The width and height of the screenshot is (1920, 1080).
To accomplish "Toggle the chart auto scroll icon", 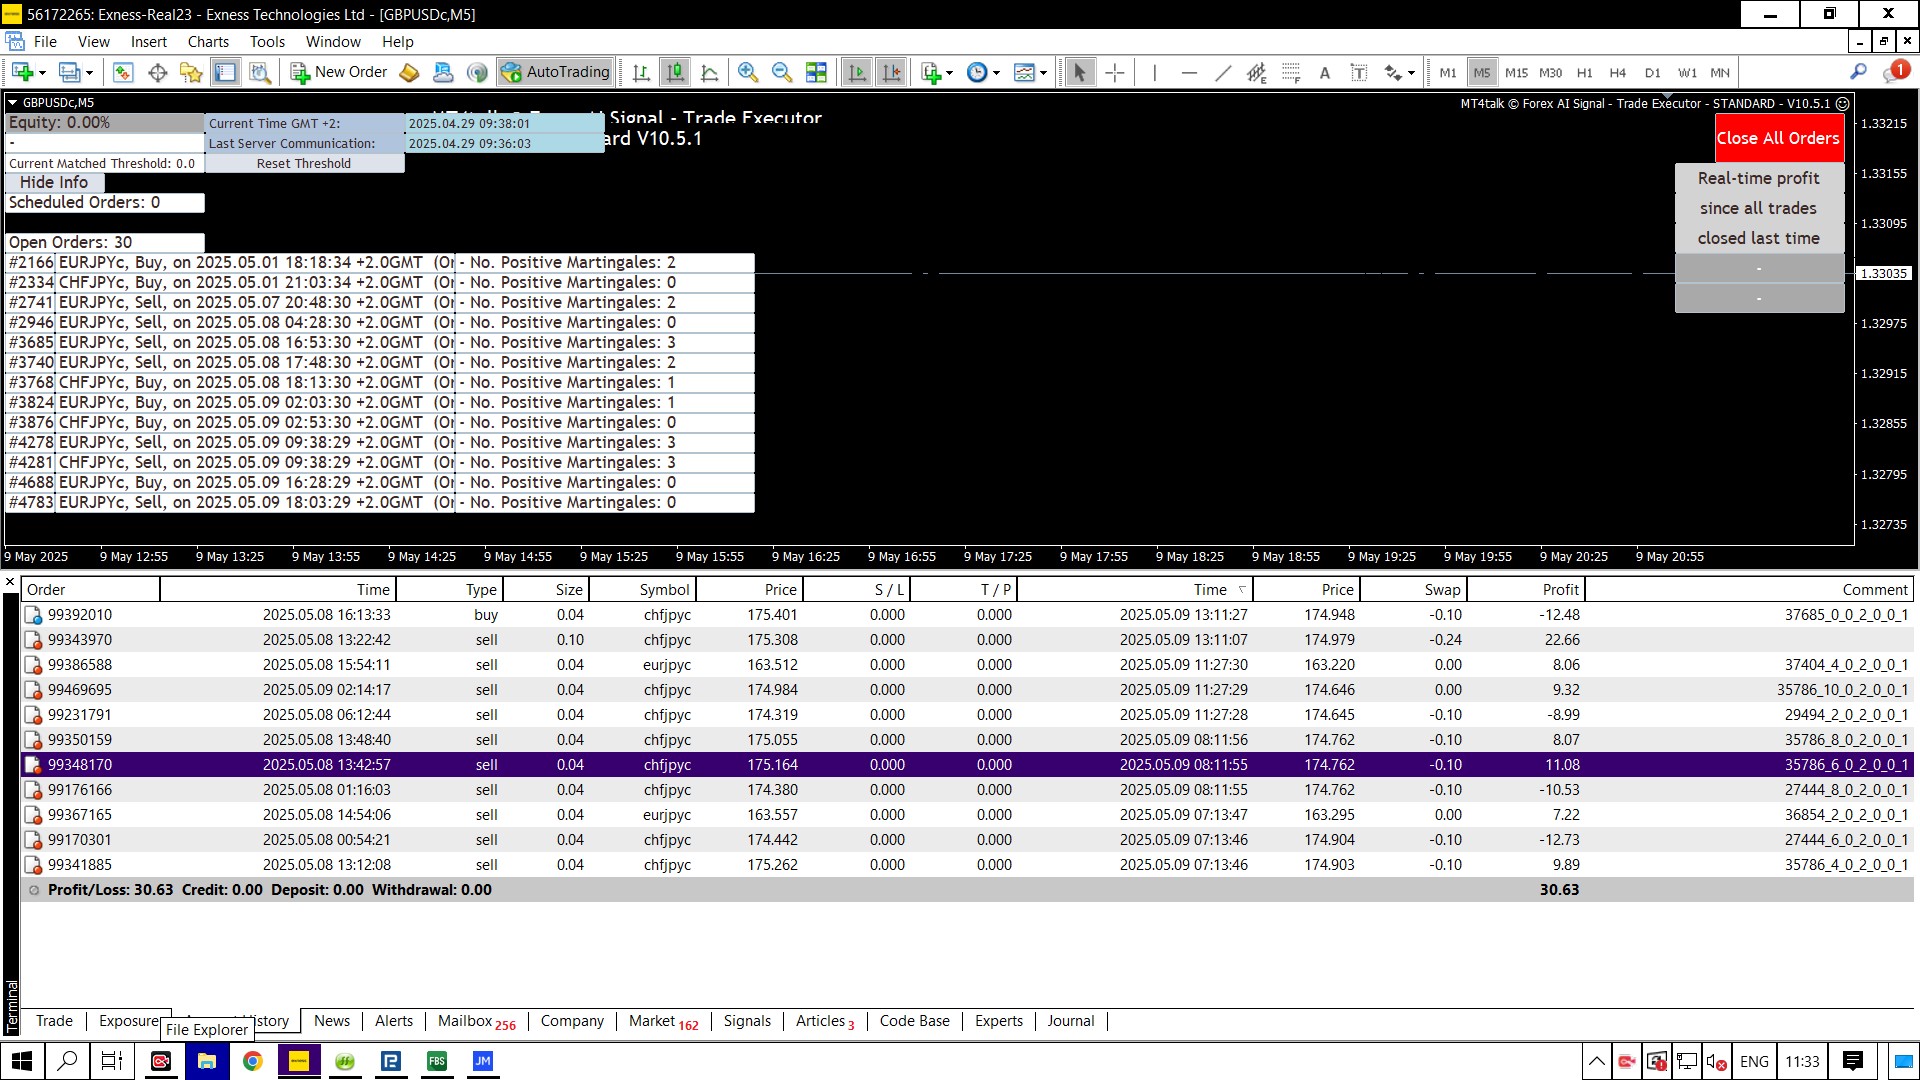I will 857,72.
